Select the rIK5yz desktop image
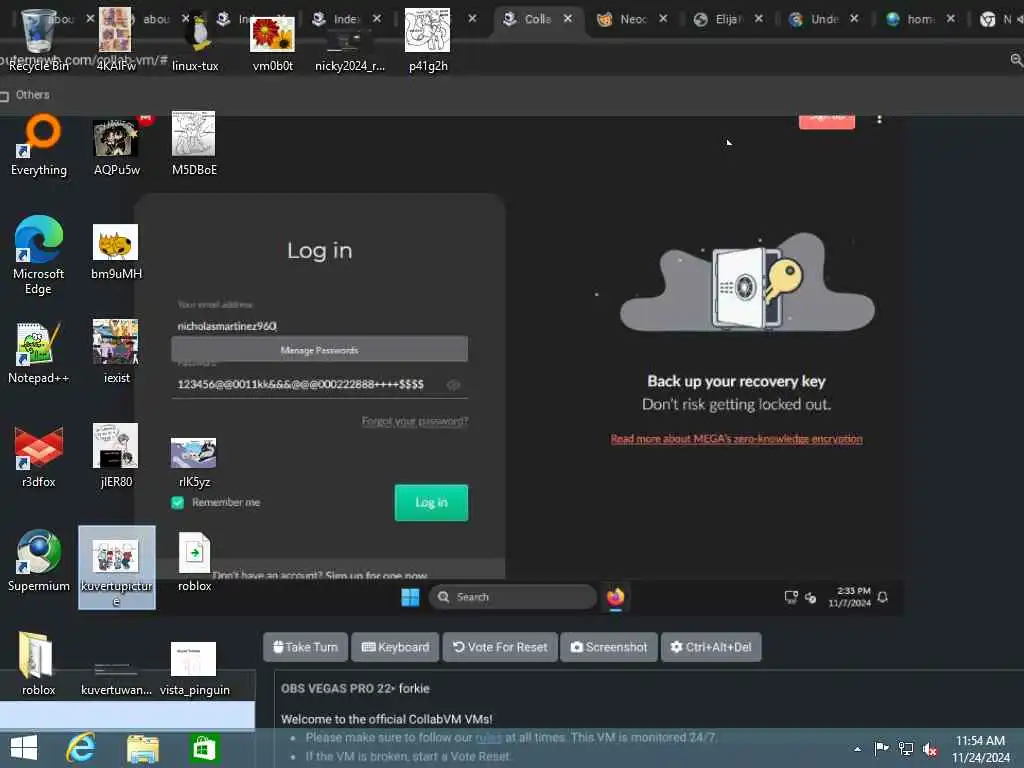The width and height of the screenshot is (1024, 768). [x=194, y=462]
